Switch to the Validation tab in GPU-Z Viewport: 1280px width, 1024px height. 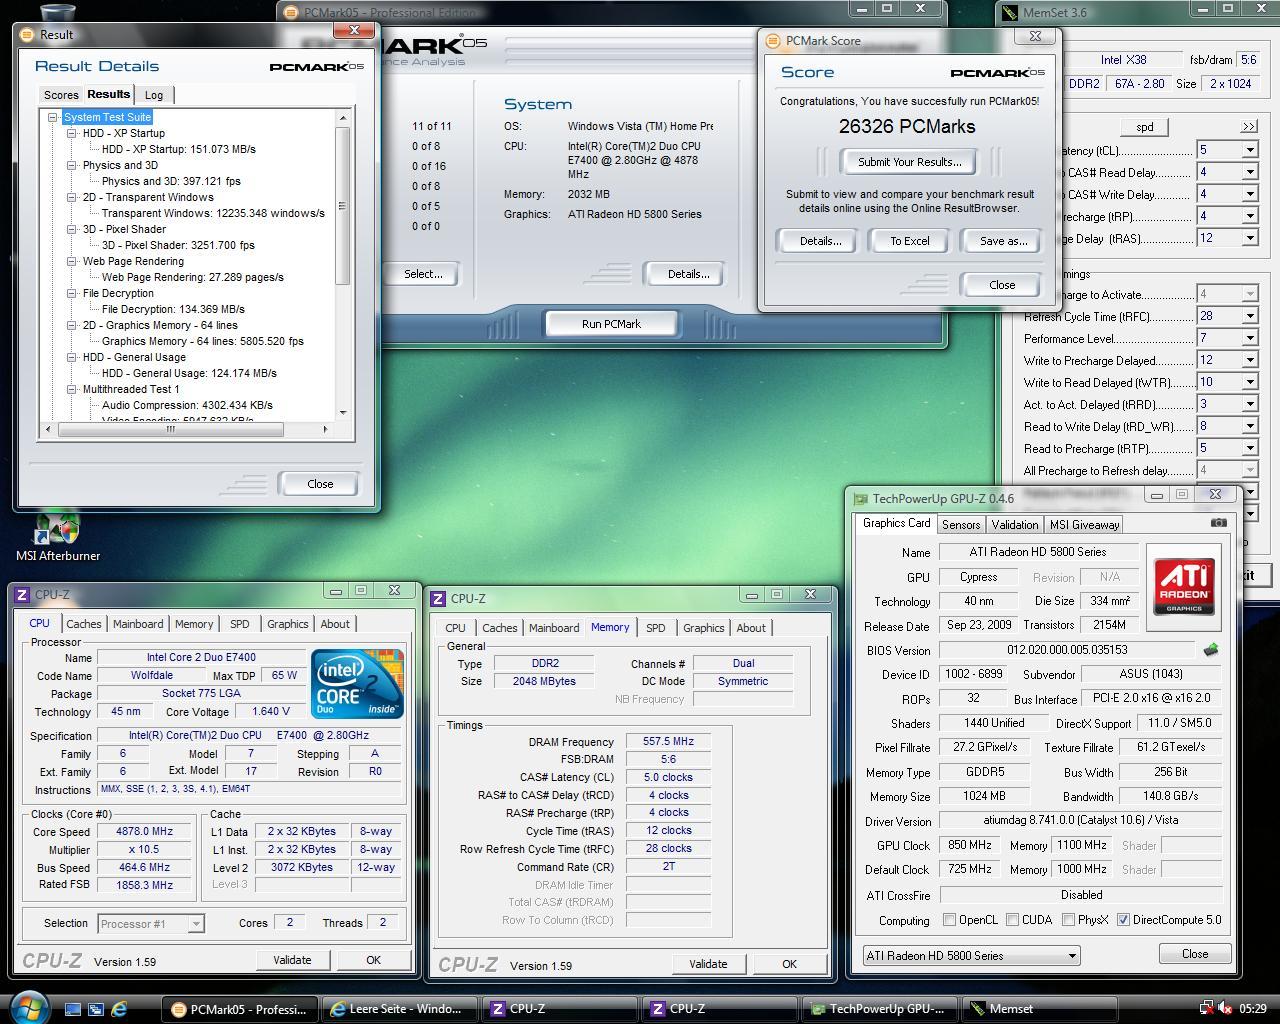click(x=1015, y=524)
